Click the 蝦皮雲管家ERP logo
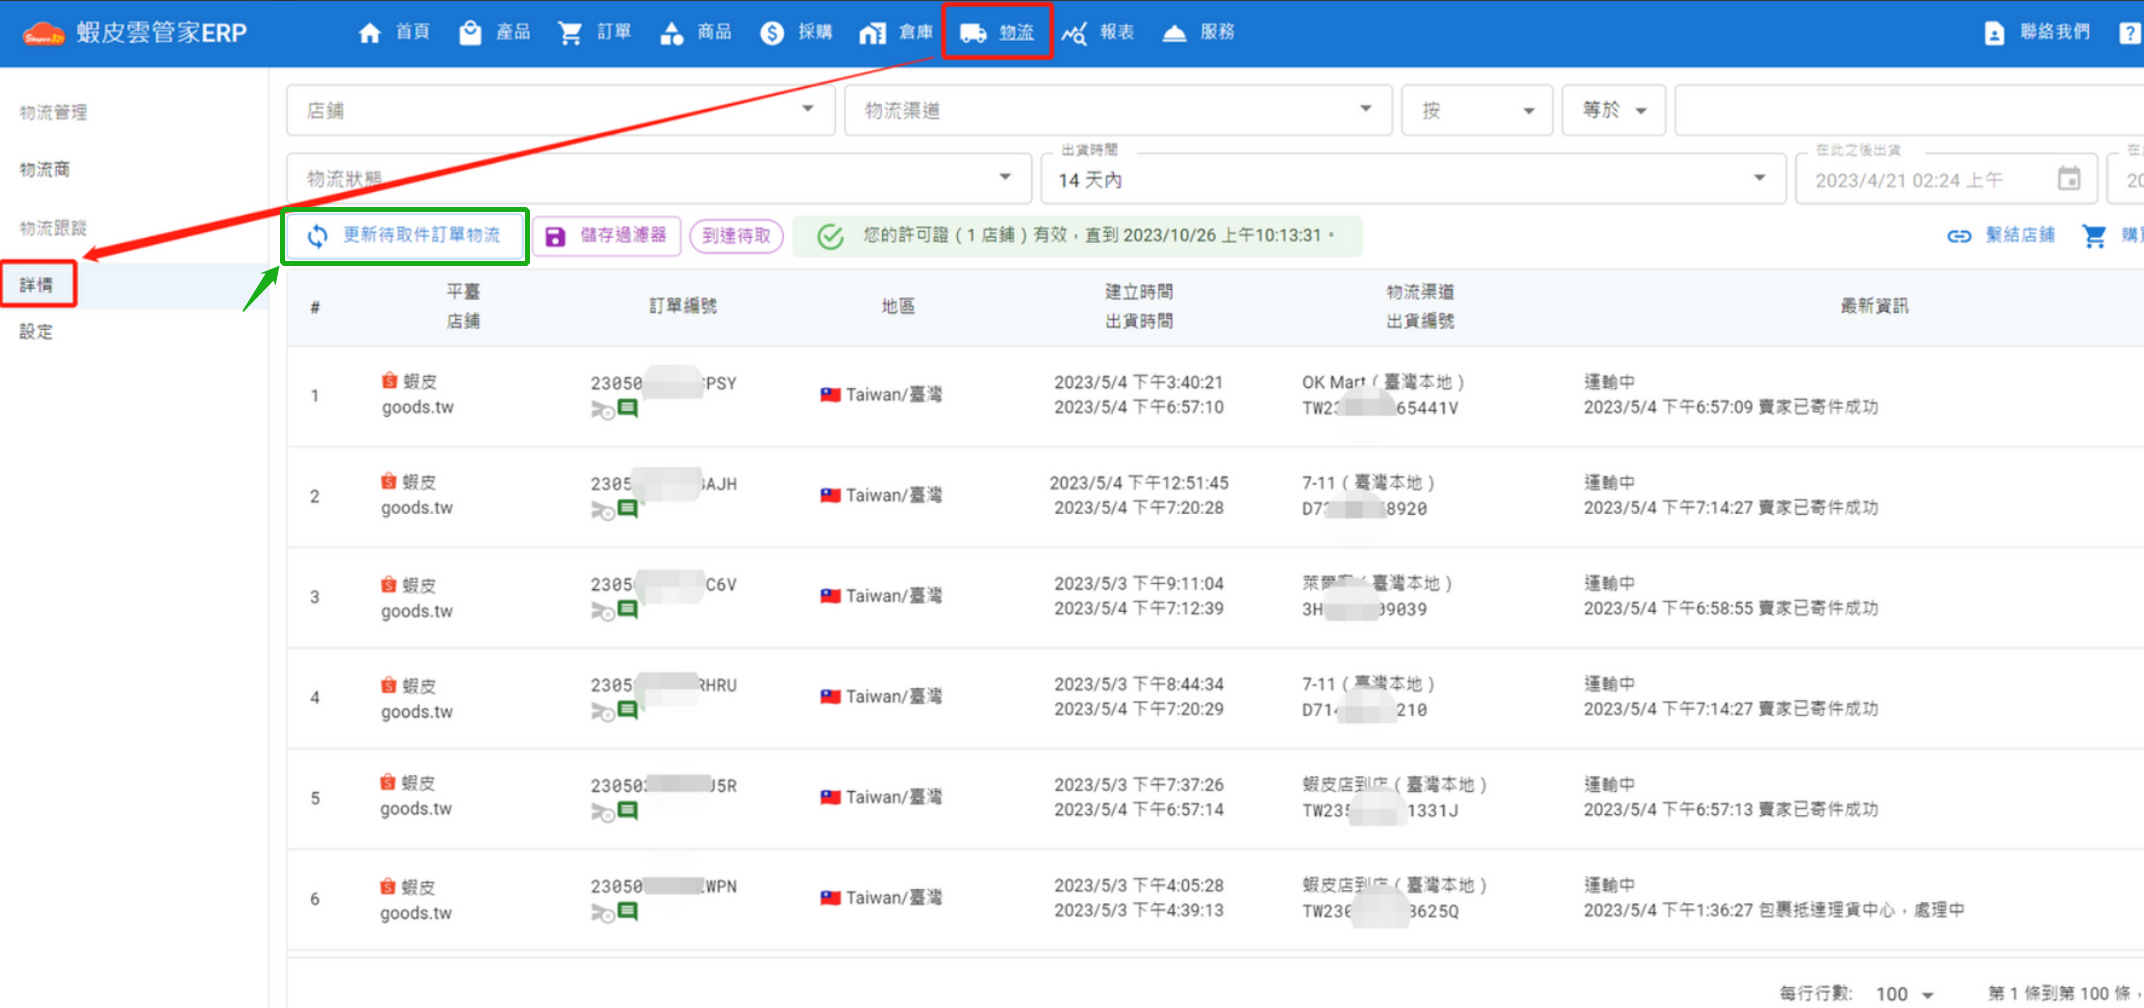 coord(134,33)
